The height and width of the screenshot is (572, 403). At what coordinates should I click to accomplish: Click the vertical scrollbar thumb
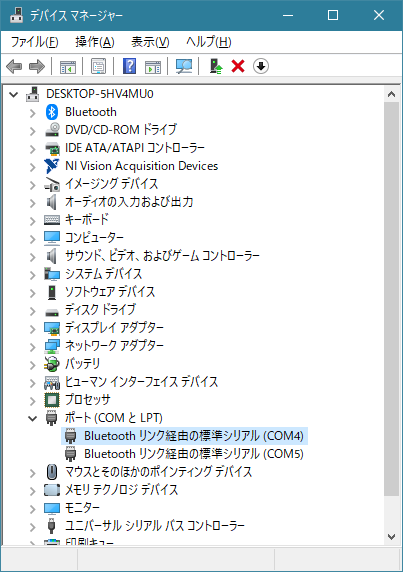391,299
